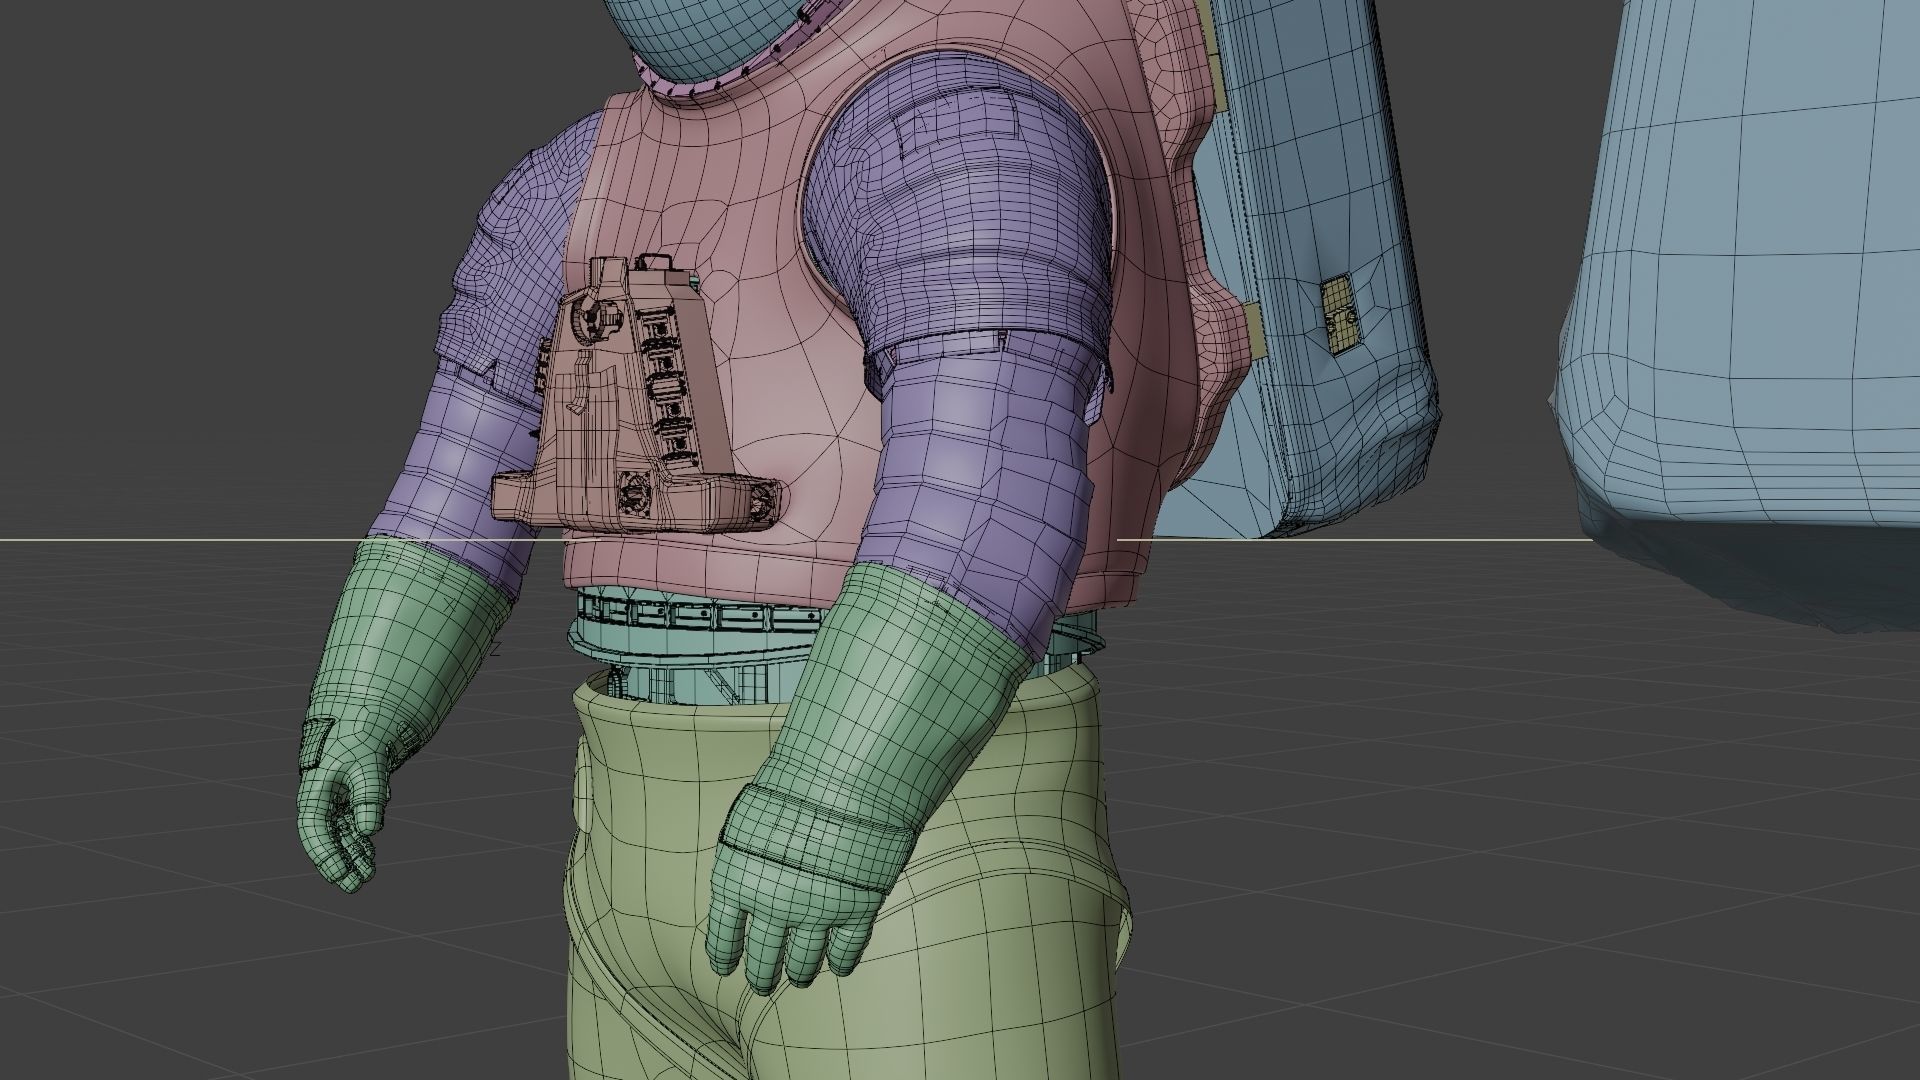The image size is (1920, 1080).
Task: Select the purple forearm above the near glove
Action: [980, 470]
